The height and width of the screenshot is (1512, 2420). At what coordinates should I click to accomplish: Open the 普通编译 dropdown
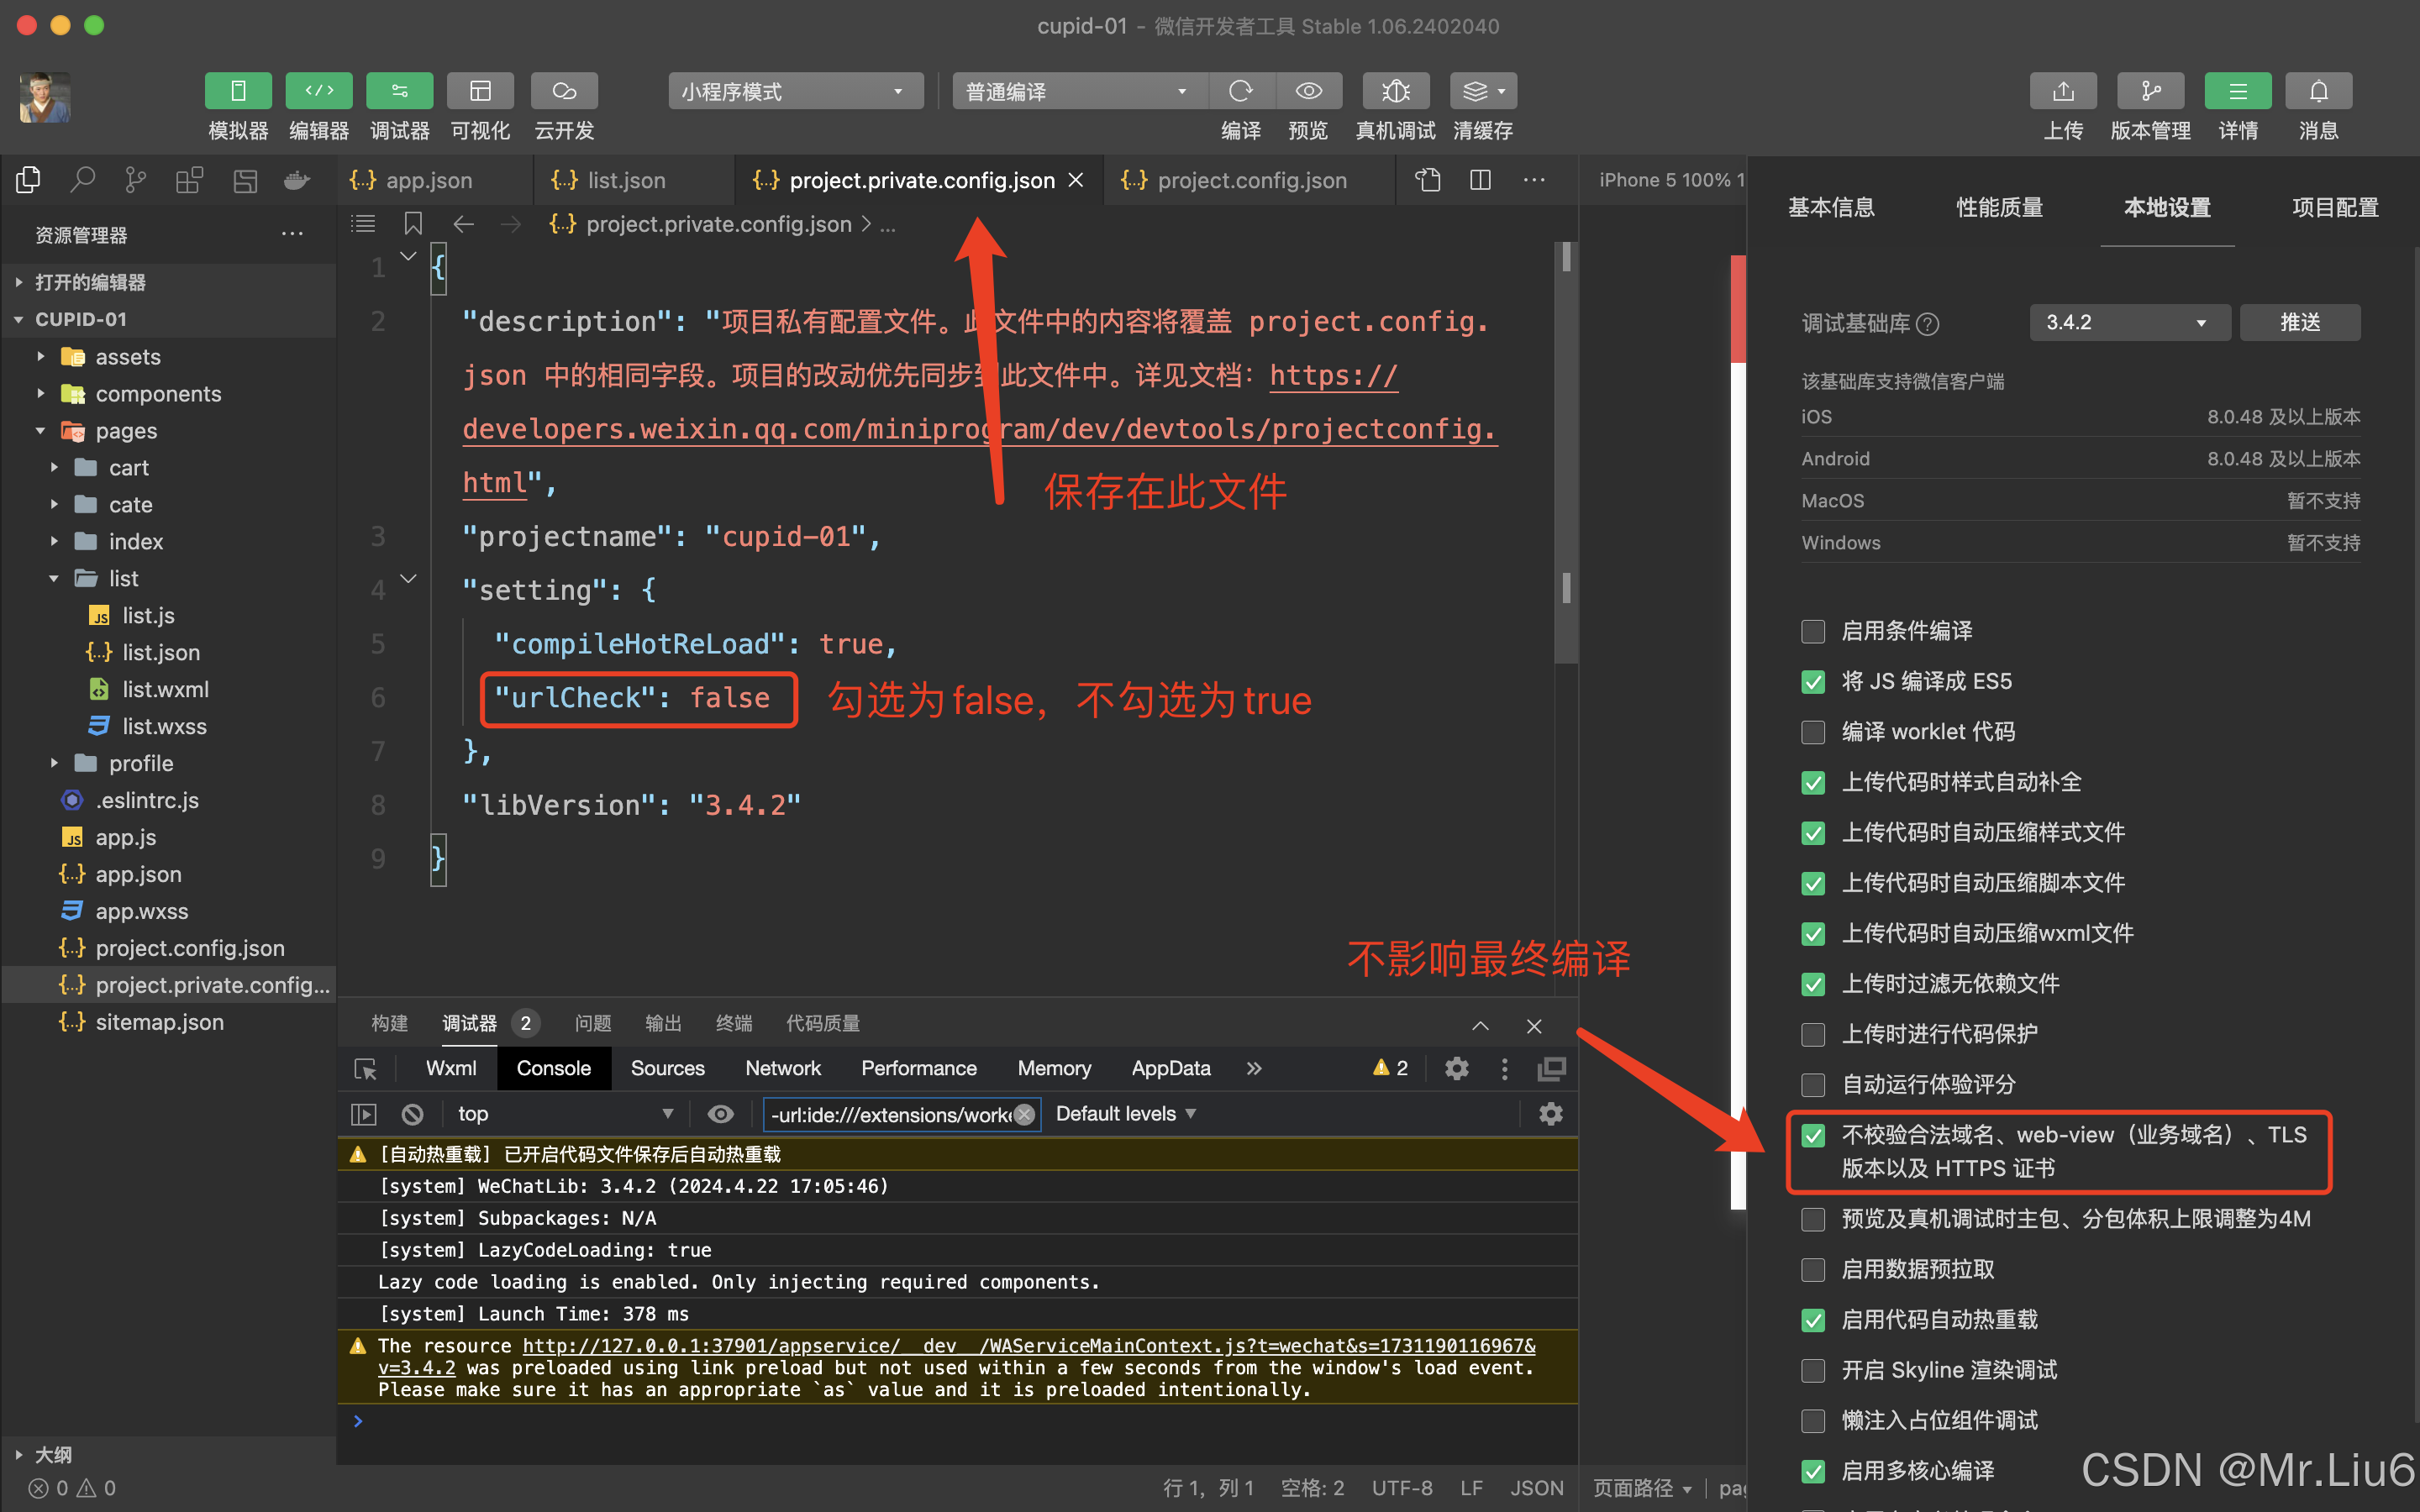[x=1080, y=91]
